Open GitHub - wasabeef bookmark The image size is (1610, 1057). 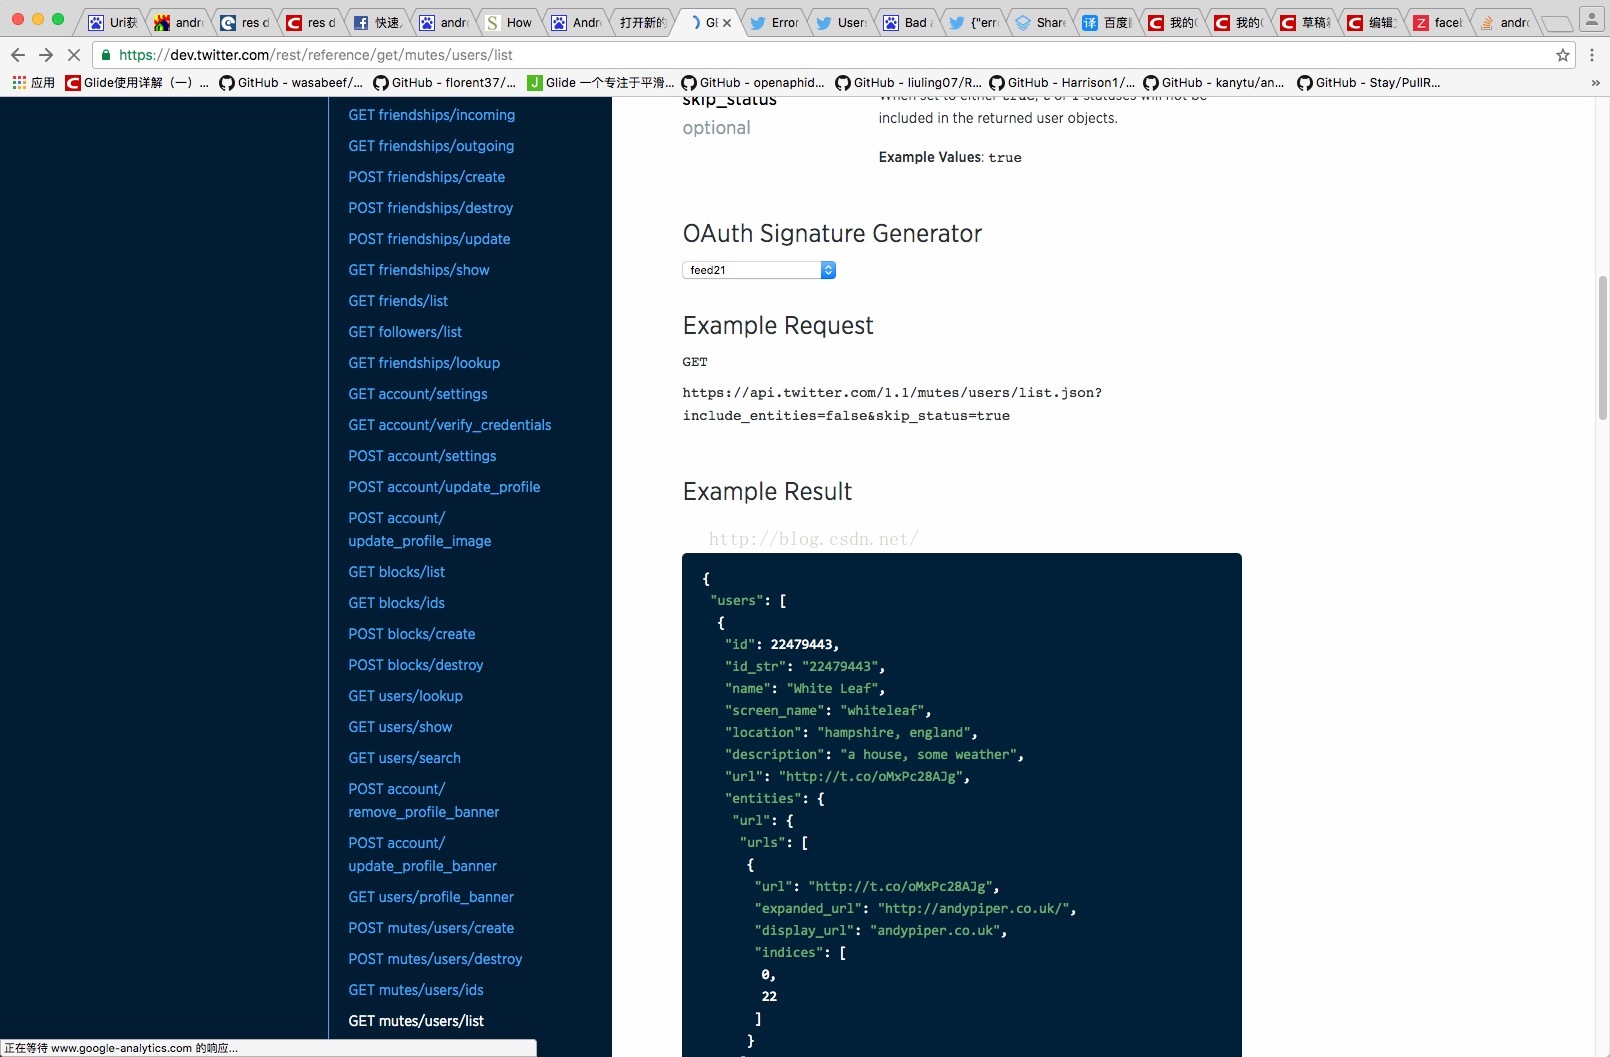click(290, 83)
